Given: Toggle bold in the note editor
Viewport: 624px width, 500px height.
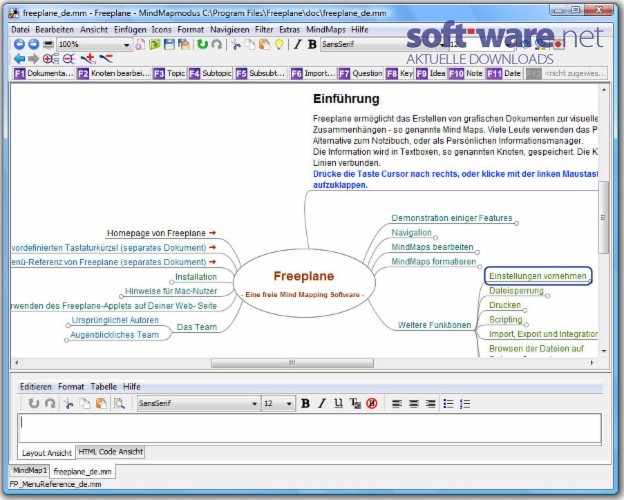Looking at the screenshot, I should pyautogui.click(x=305, y=404).
